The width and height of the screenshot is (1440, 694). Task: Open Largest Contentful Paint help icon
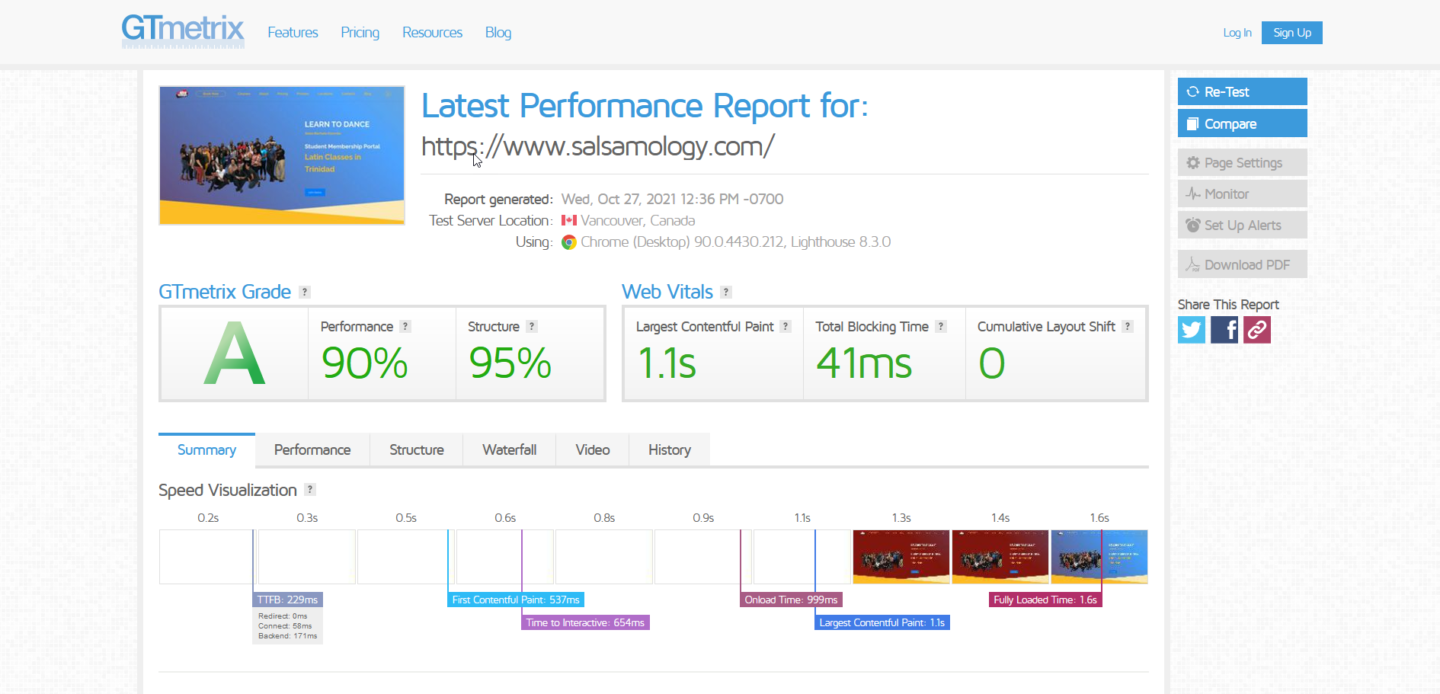[786, 327]
